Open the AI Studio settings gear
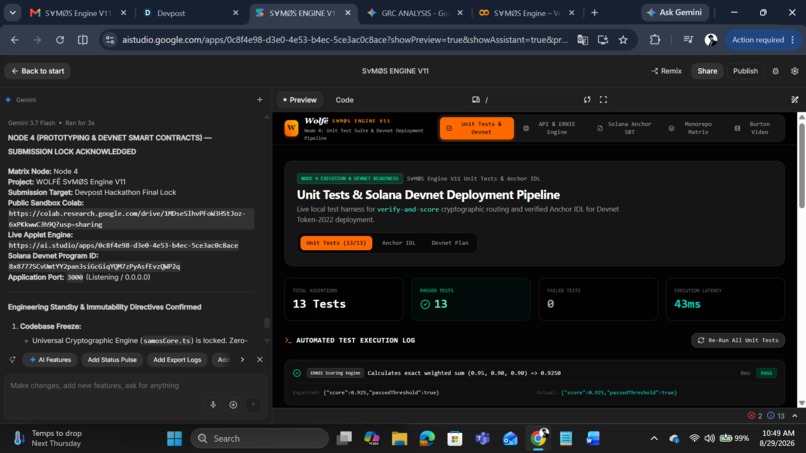Image resolution: width=806 pixels, height=453 pixels. pos(794,71)
